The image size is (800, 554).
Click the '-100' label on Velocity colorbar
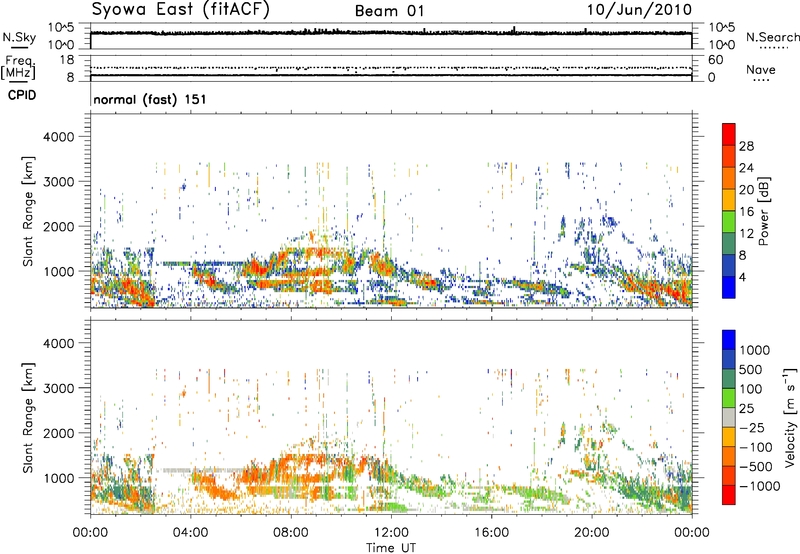point(755,447)
